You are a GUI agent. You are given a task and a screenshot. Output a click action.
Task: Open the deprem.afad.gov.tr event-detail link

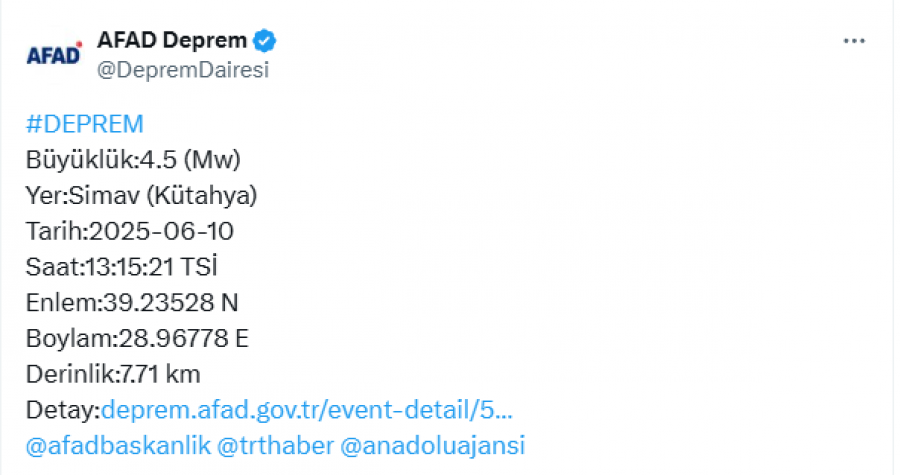307,410
